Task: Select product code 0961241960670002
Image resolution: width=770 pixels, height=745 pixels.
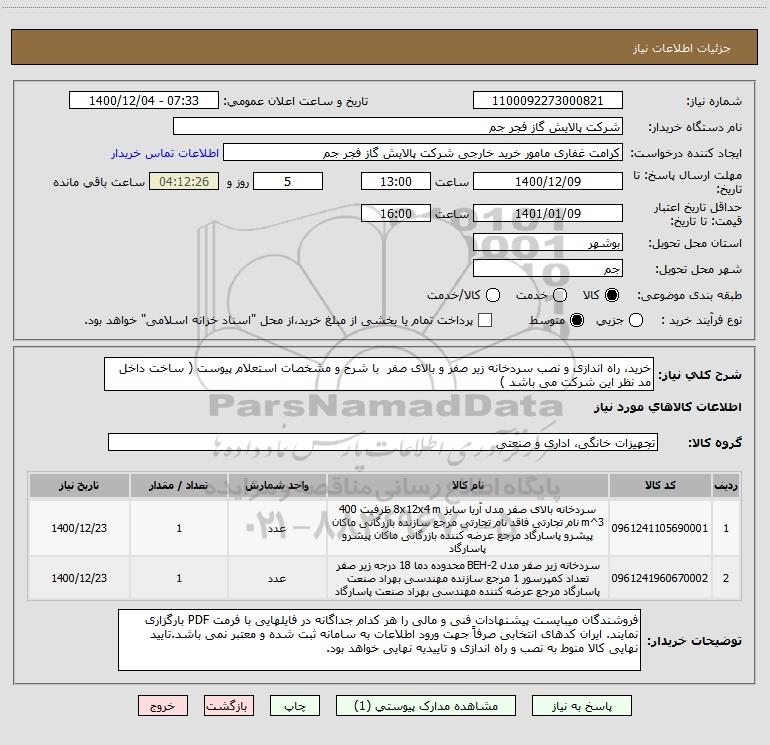Action: [660, 578]
